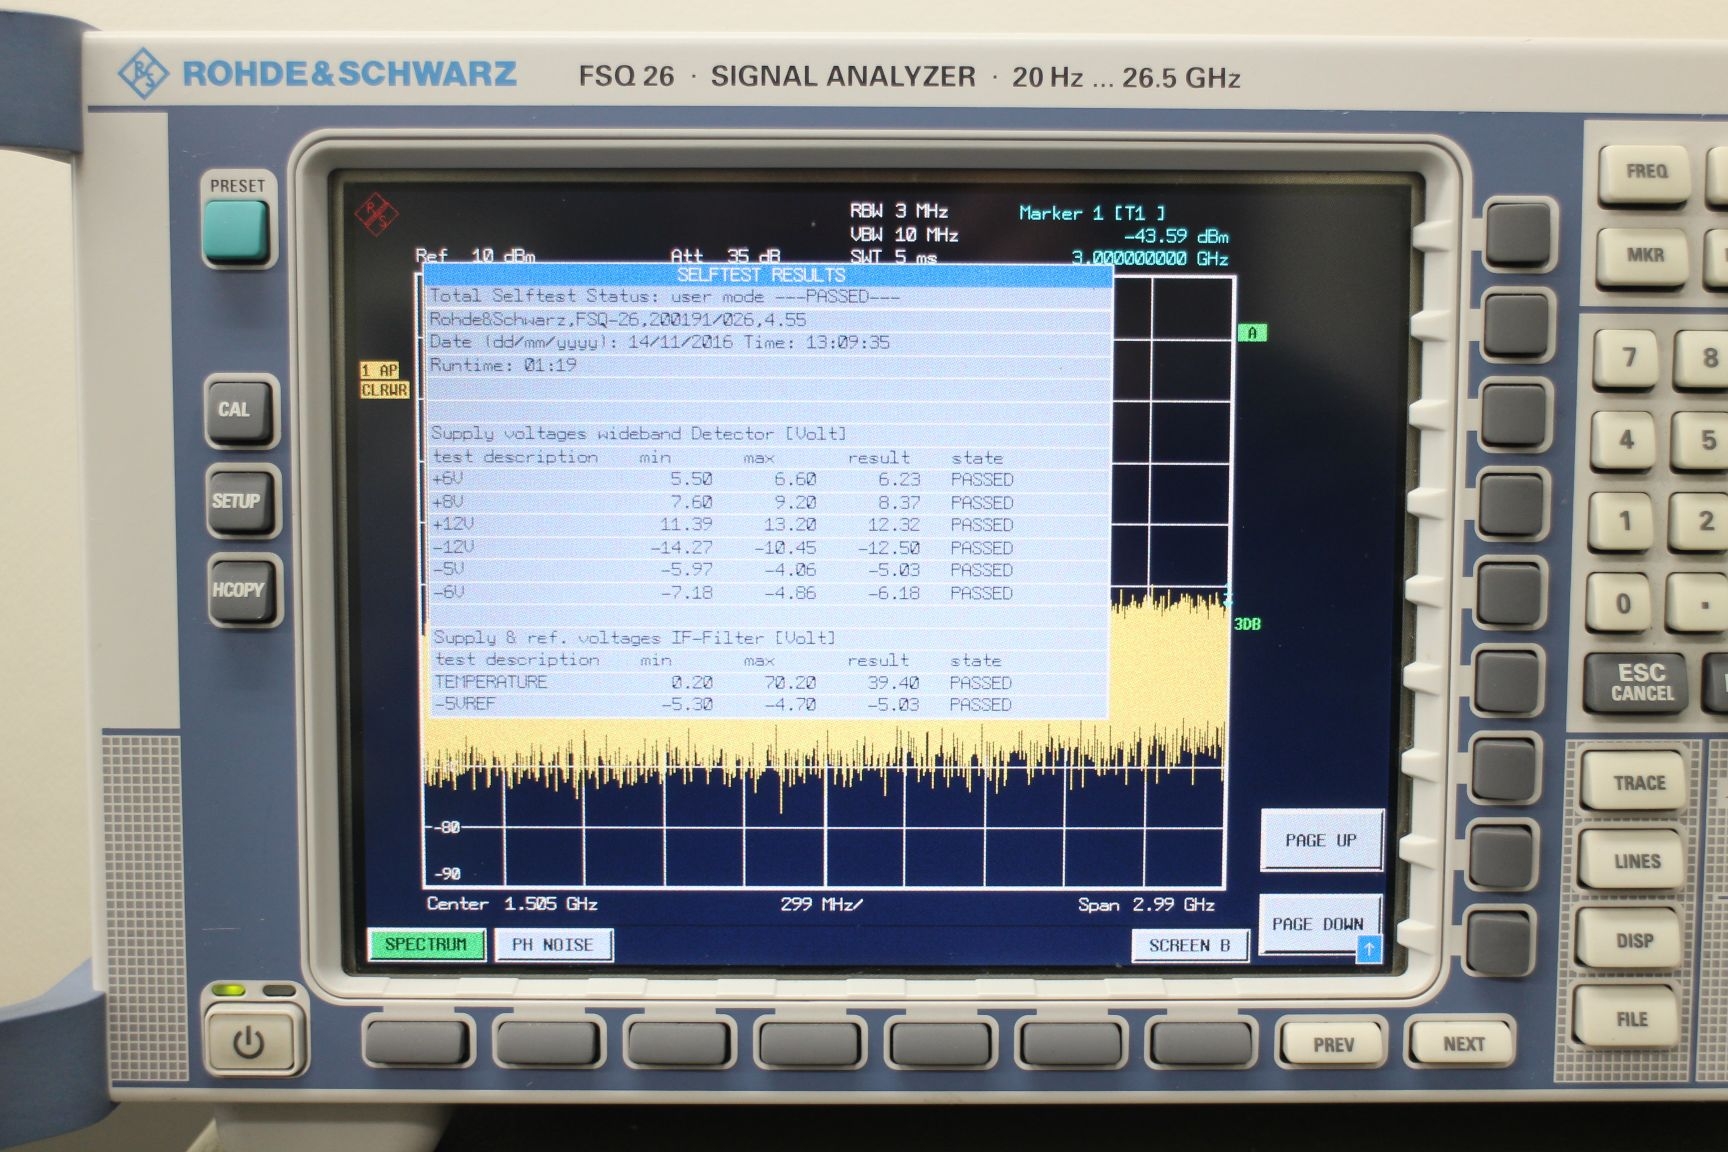Image resolution: width=1728 pixels, height=1152 pixels.
Task: Click the +12V row result 12.32
Action: (893, 525)
